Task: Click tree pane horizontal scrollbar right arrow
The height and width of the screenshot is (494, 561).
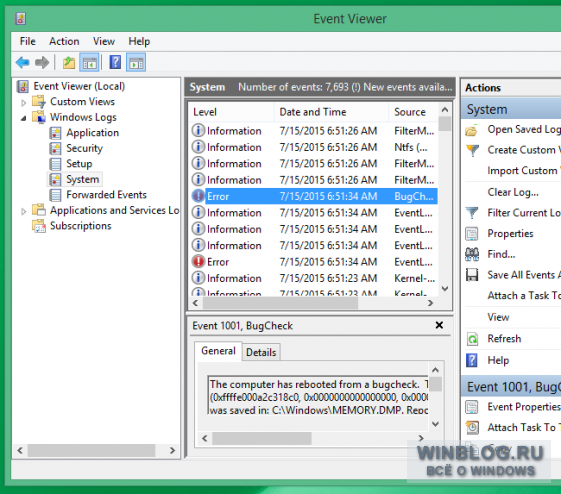Action: (172, 450)
